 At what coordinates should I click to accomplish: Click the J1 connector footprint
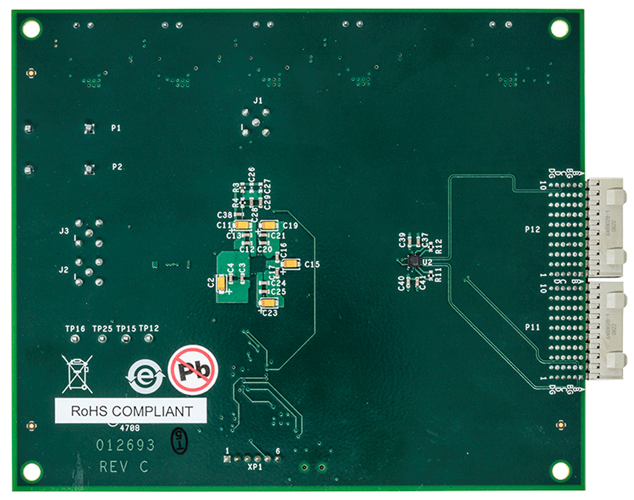[257, 125]
